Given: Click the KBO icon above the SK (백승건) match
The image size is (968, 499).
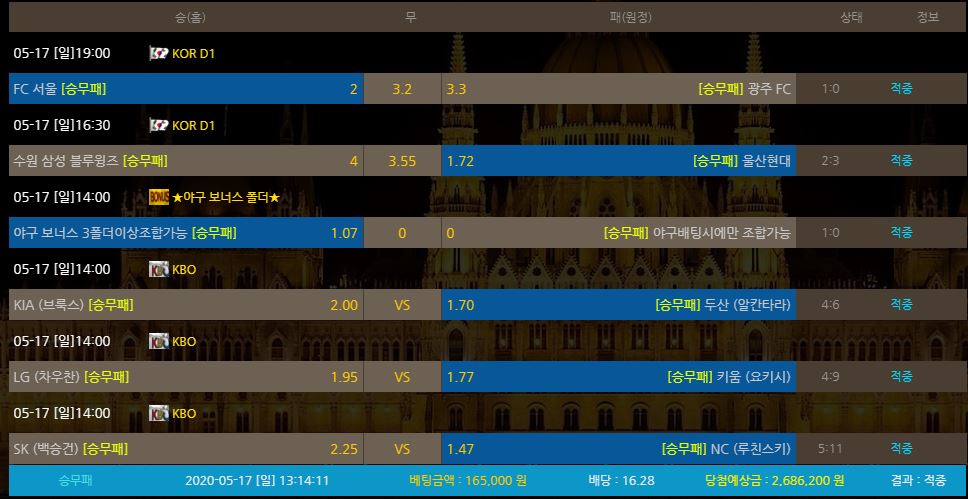Looking at the screenshot, I should pyautogui.click(x=158, y=413).
